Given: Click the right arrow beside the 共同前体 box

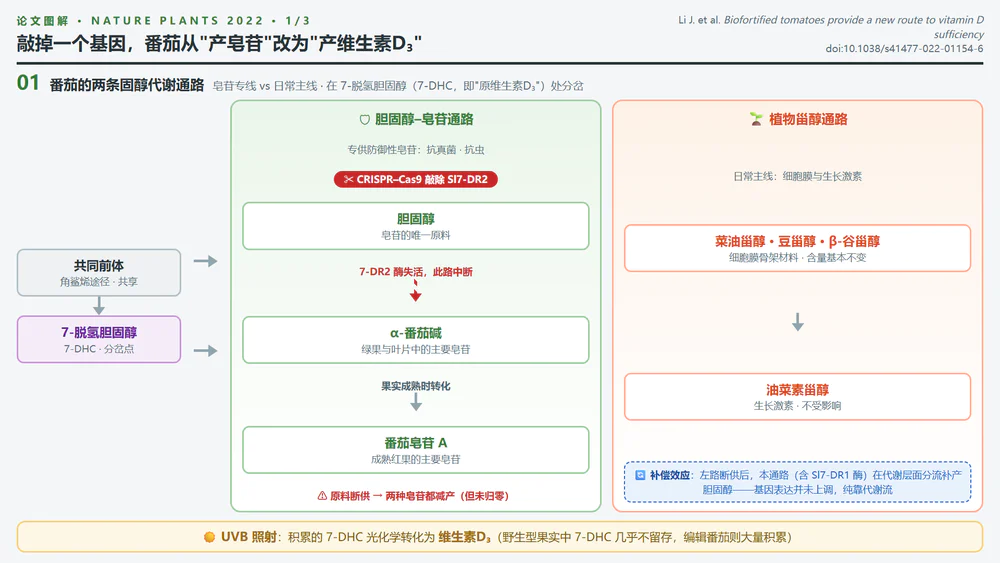Looking at the screenshot, I should coord(205,261).
